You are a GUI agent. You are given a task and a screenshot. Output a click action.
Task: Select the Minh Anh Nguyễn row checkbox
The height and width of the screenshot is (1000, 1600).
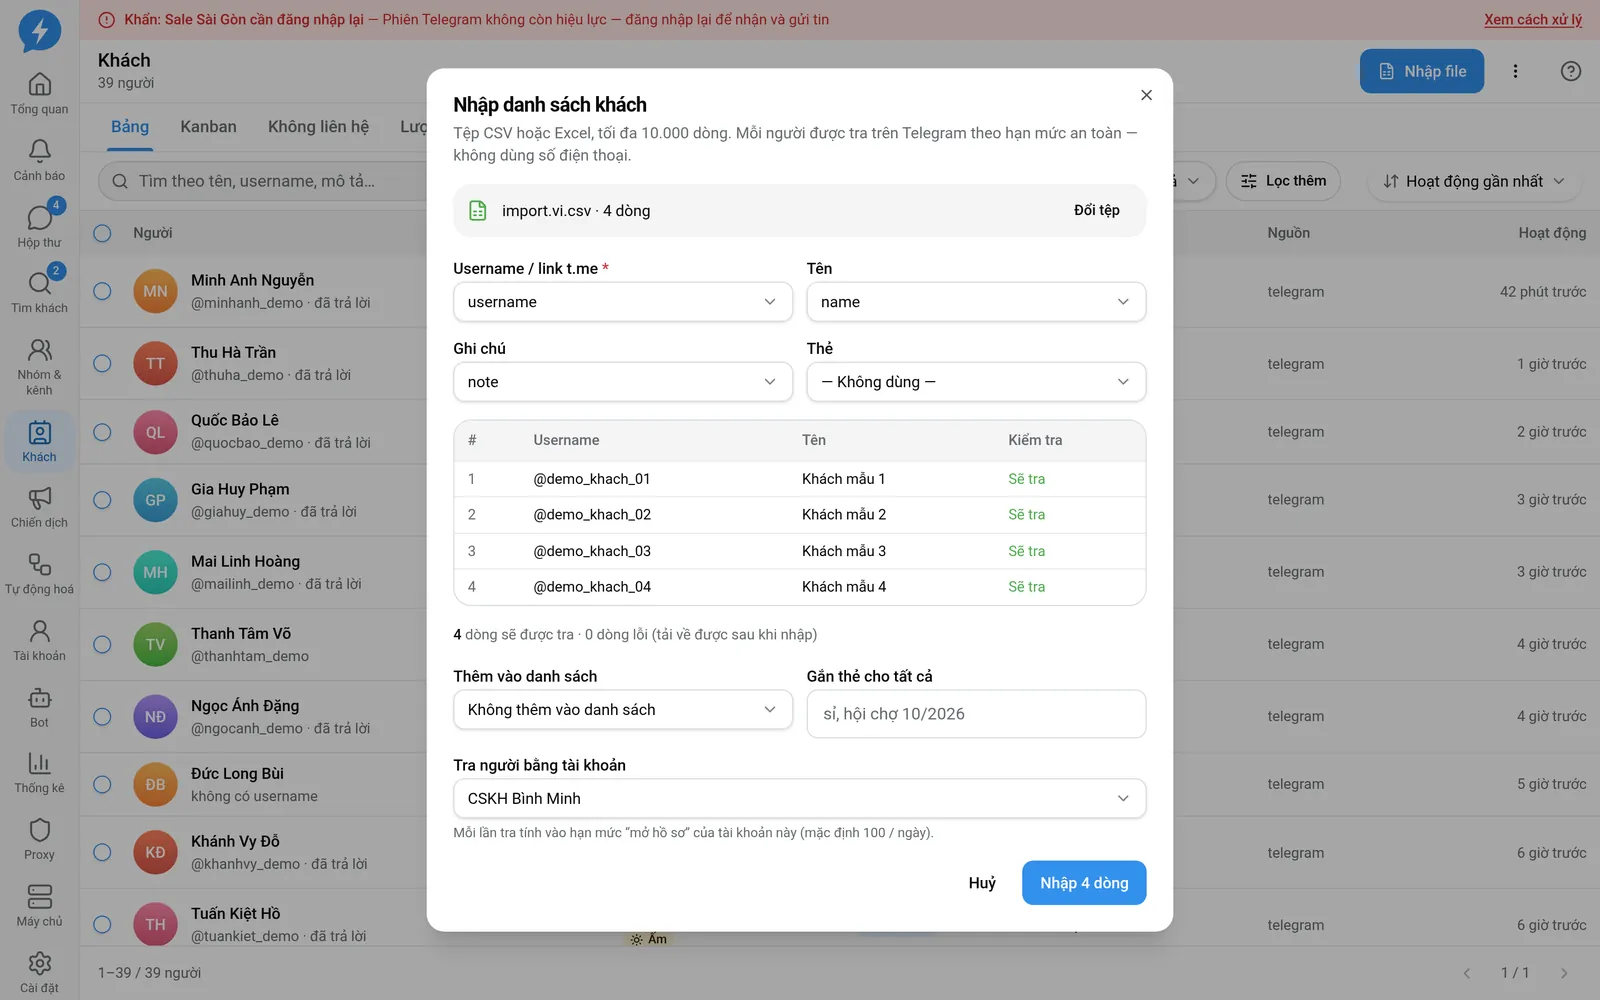[x=102, y=291]
